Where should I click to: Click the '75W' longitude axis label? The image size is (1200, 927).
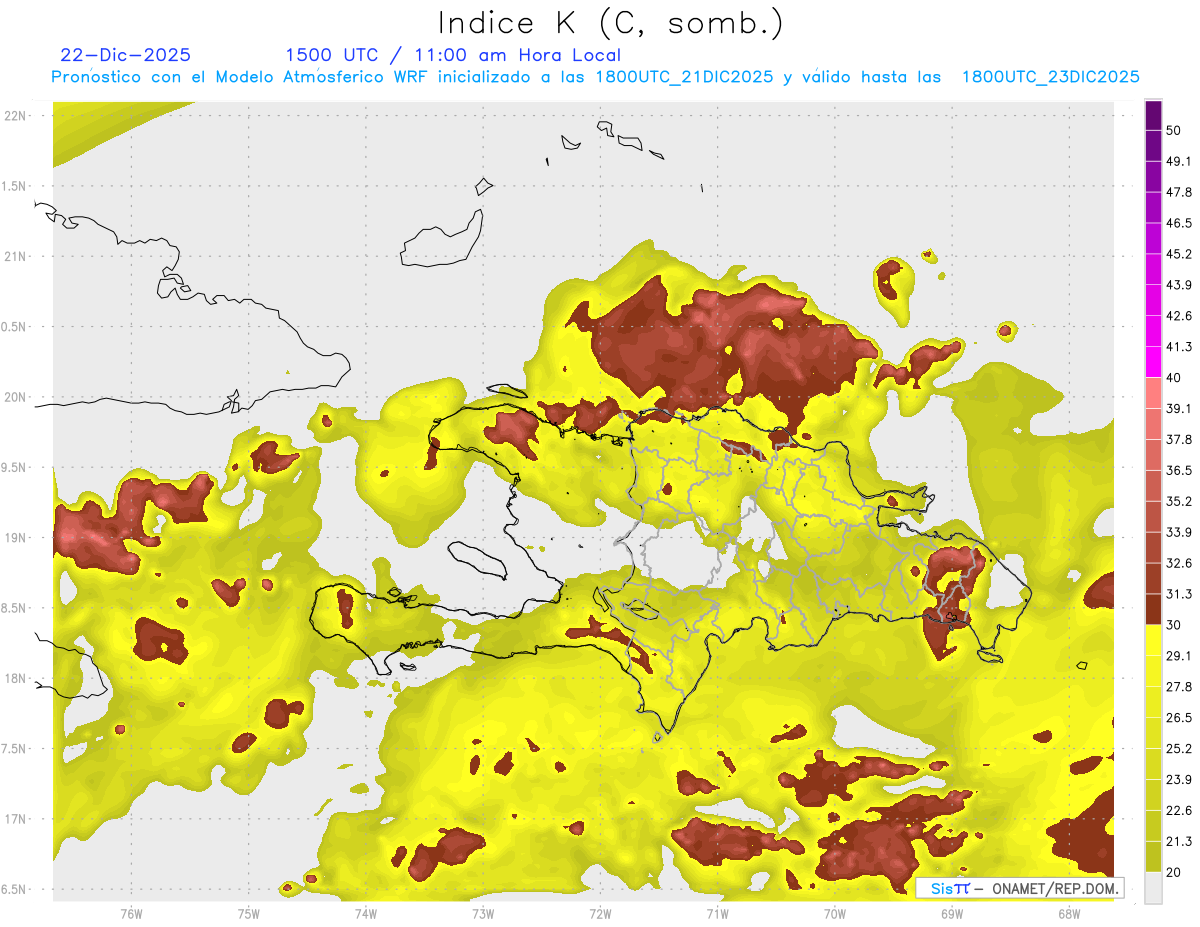tap(249, 913)
